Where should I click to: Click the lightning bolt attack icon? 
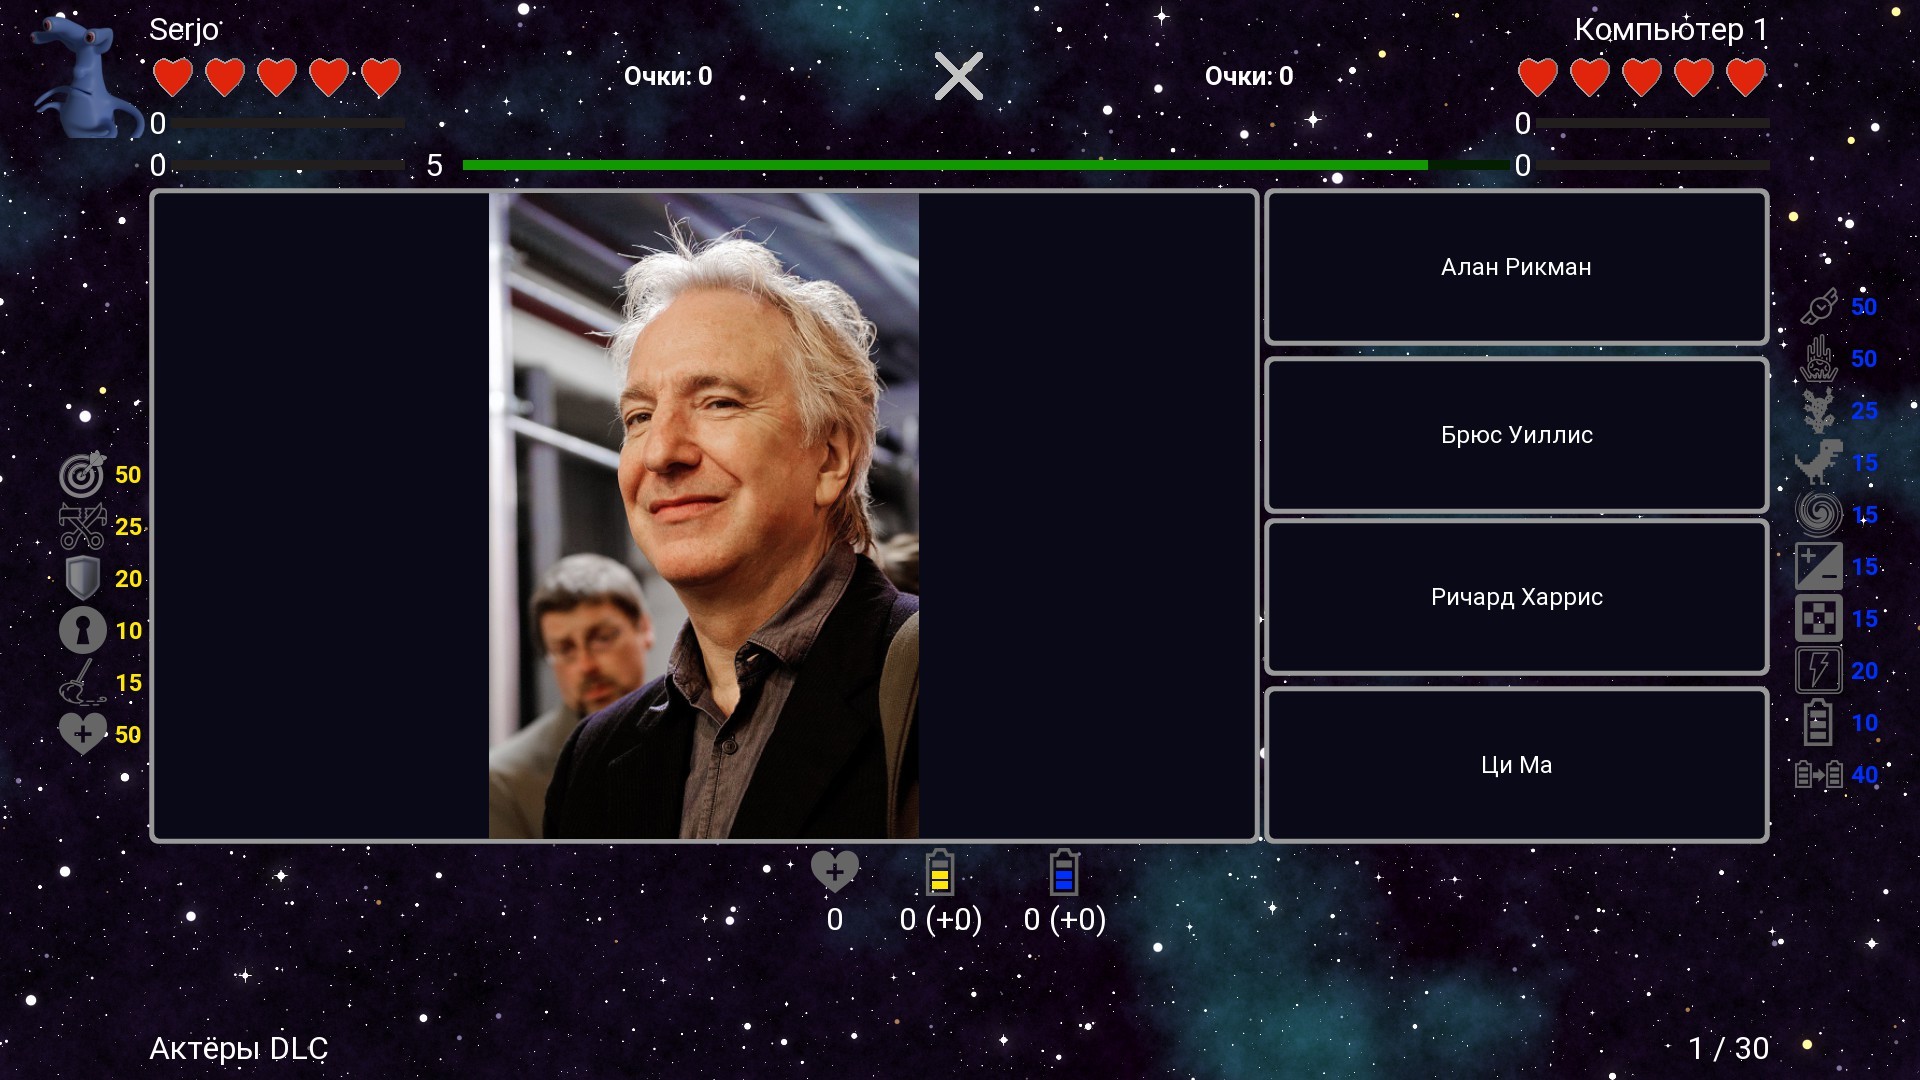click(x=1819, y=671)
